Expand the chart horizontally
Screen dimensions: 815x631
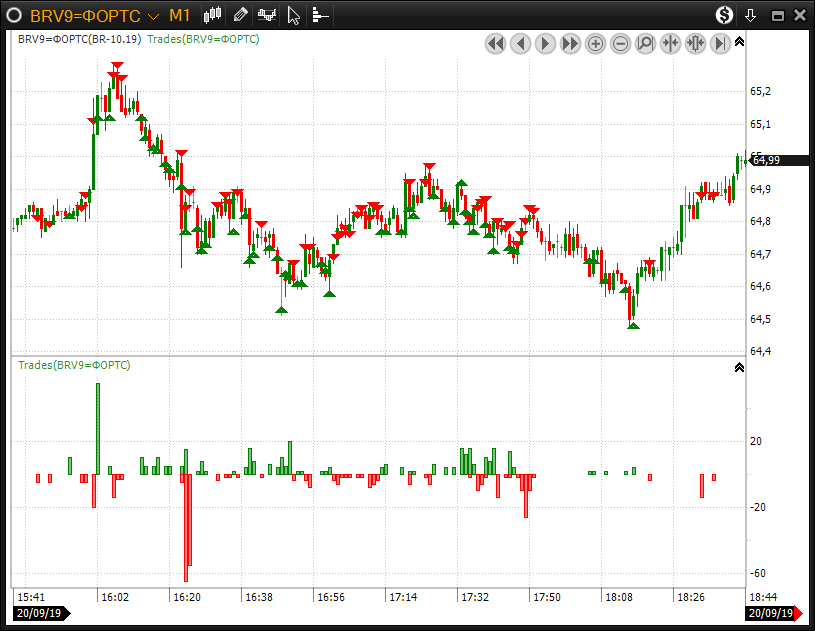tap(695, 43)
